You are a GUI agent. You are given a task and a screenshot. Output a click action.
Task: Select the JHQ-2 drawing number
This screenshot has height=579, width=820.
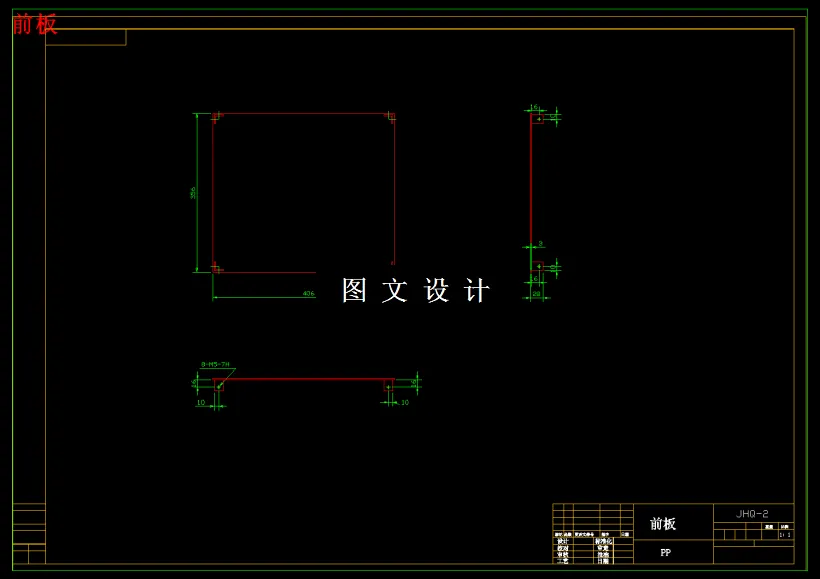pyautogui.click(x=752, y=514)
